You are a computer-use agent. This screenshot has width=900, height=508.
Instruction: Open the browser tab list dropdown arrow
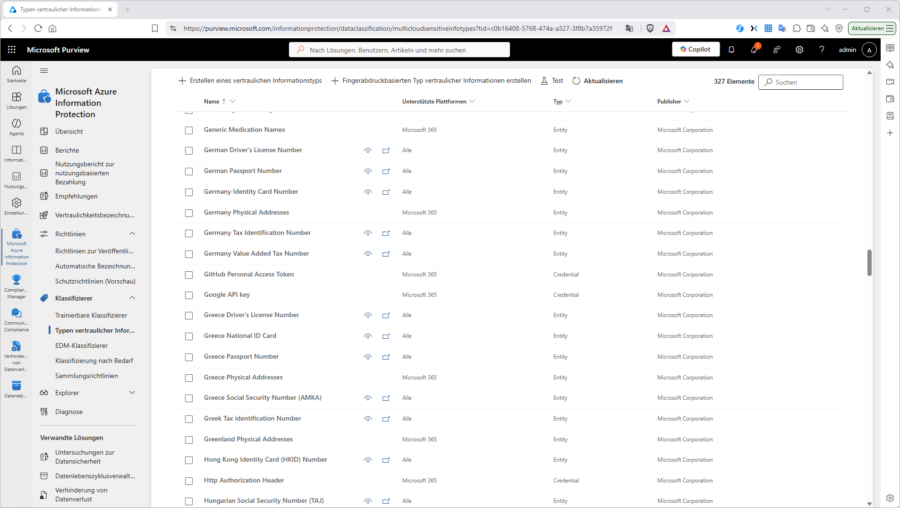828,9
